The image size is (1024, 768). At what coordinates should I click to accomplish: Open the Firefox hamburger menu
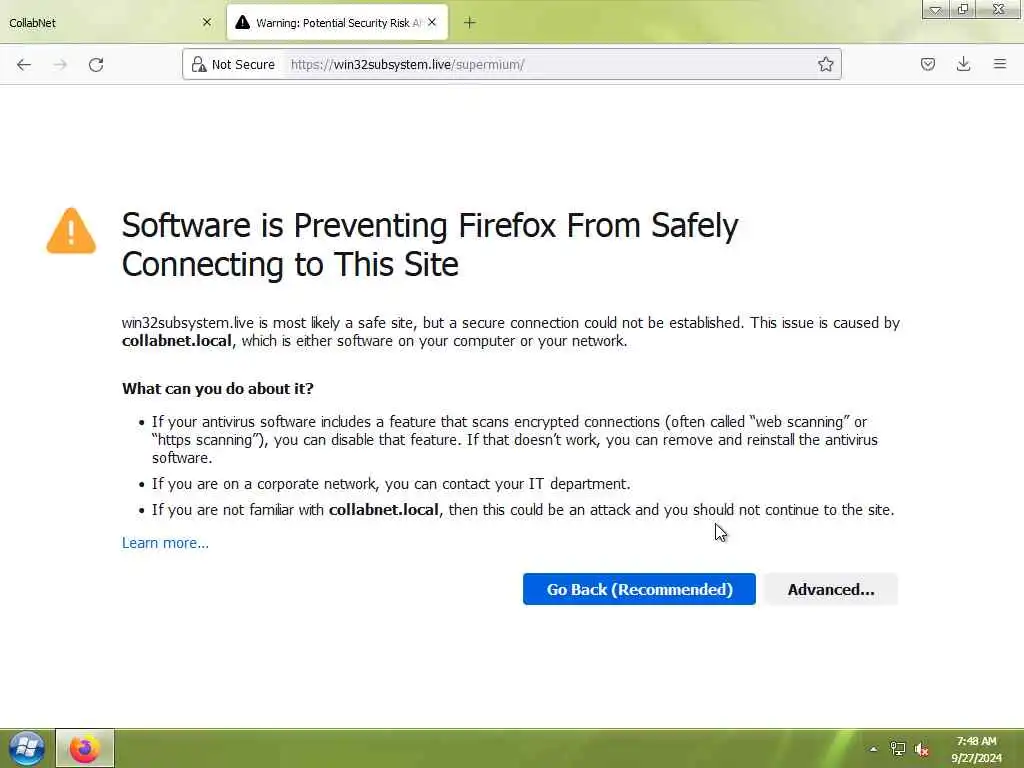(999, 64)
